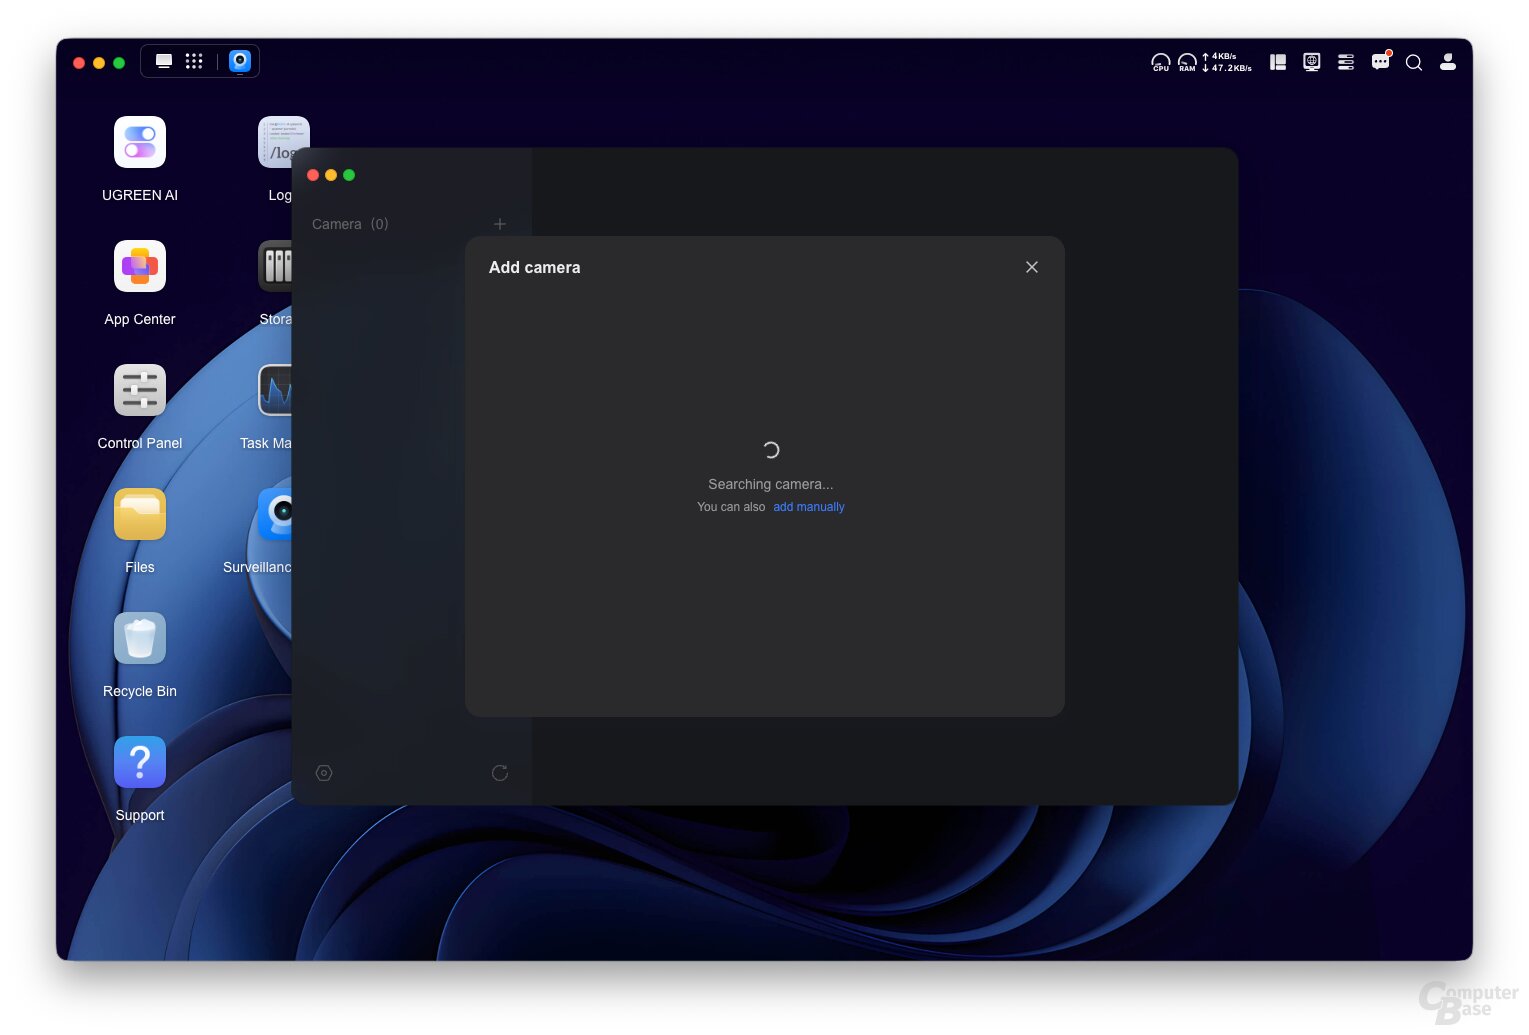
Task: Select the running Surveillance app in taskbar
Action: (240, 61)
